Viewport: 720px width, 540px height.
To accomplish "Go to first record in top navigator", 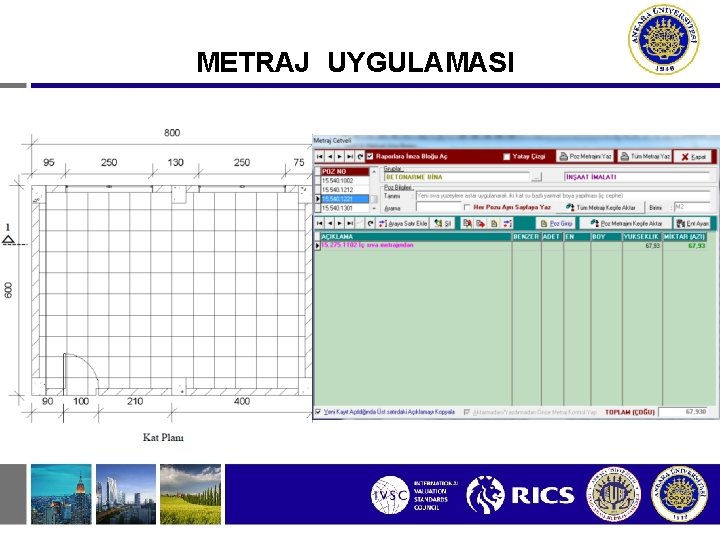I will tap(320, 157).
